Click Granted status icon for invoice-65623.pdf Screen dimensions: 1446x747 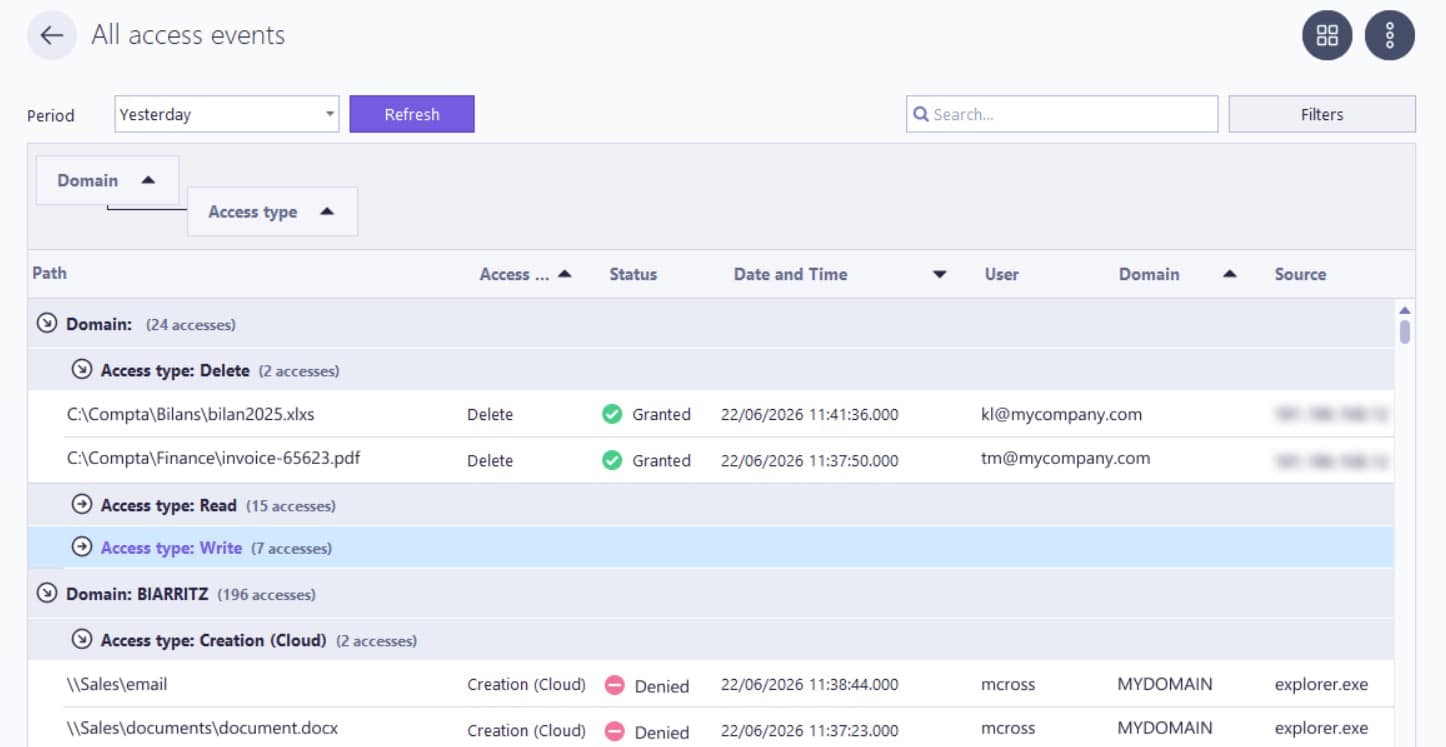(x=612, y=460)
